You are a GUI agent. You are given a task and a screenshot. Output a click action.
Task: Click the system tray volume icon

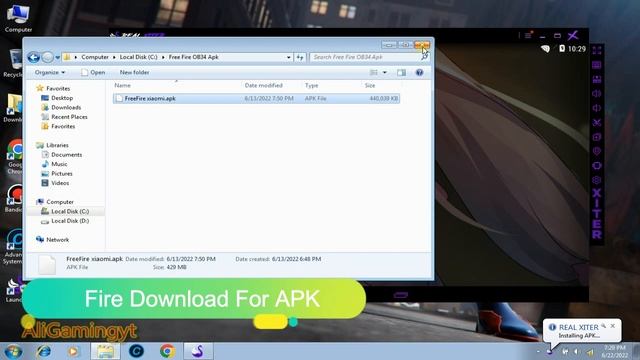point(576,351)
